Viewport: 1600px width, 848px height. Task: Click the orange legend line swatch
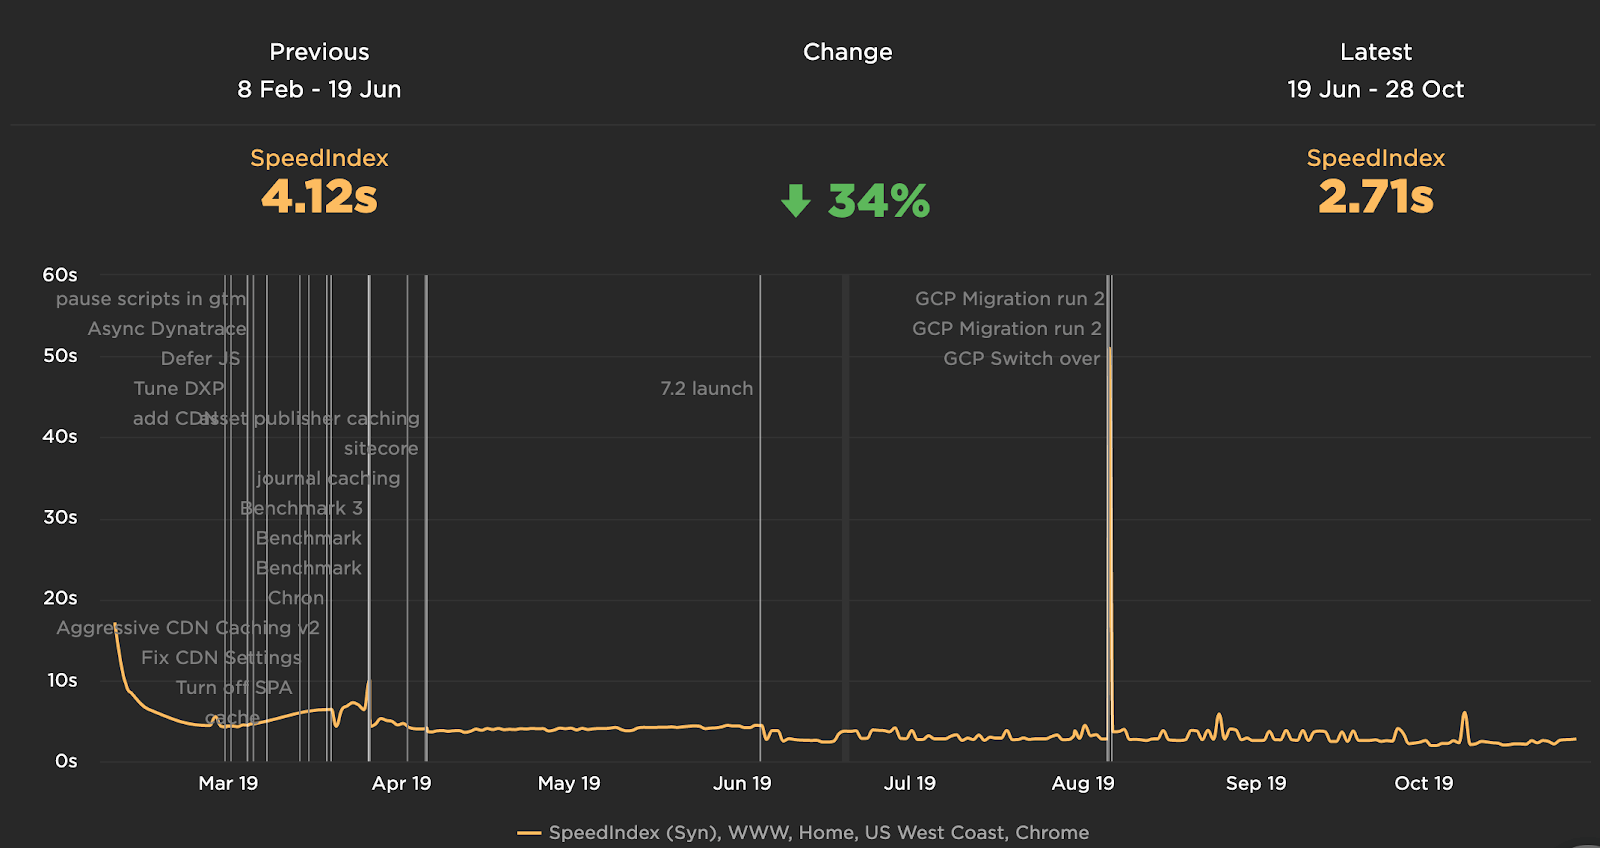(x=529, y=833)
